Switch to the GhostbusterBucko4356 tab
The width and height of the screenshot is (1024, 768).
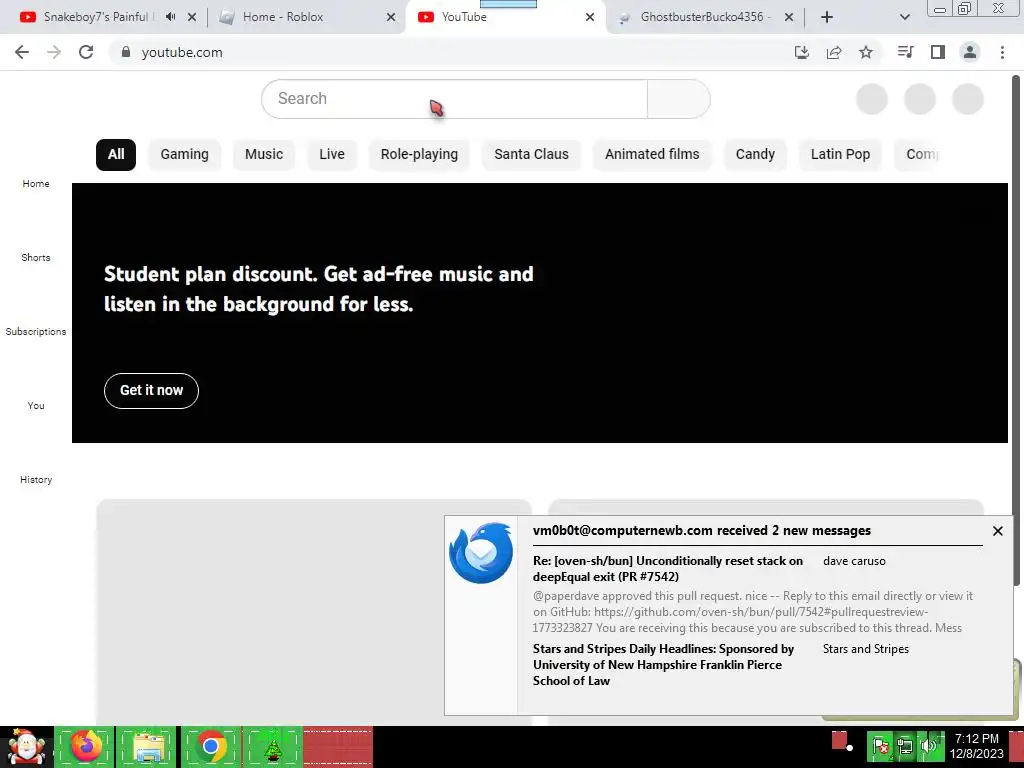tap(705, 17)
